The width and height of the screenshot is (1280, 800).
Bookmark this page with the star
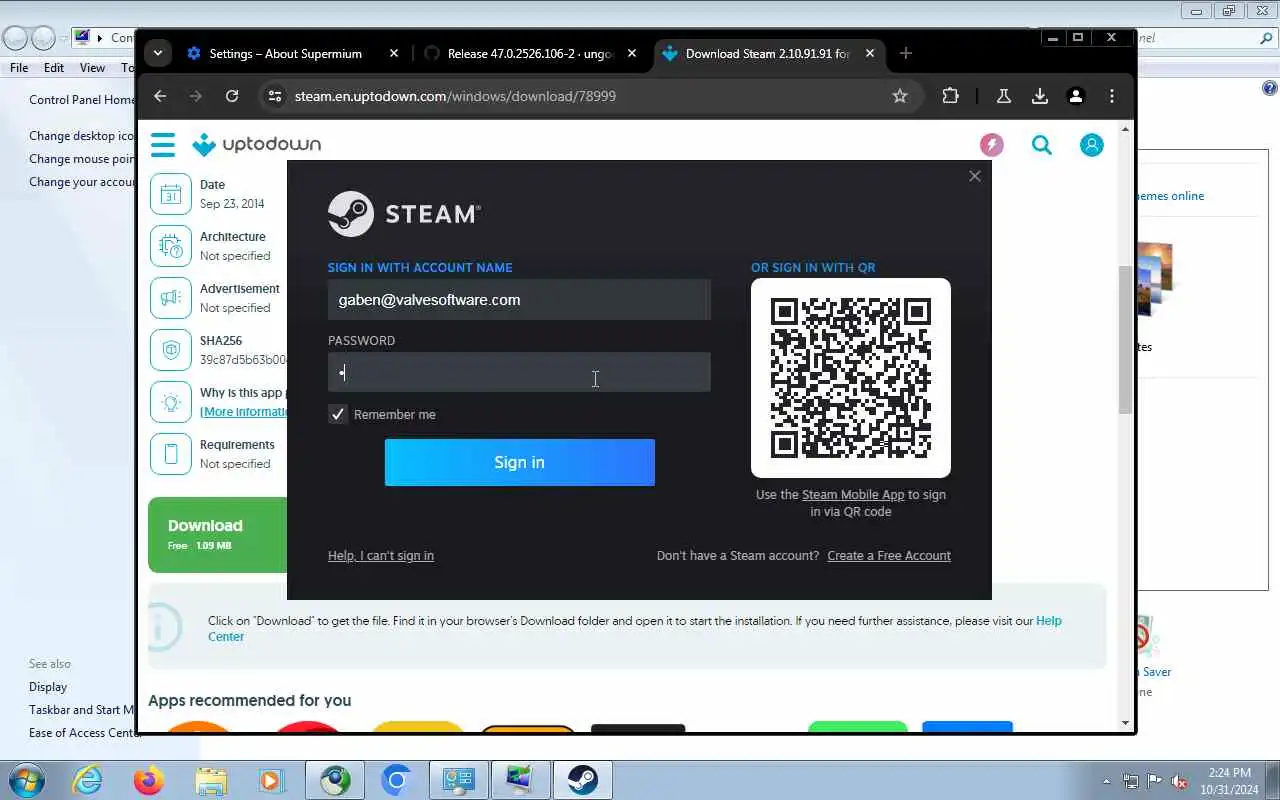coord(900,96)
